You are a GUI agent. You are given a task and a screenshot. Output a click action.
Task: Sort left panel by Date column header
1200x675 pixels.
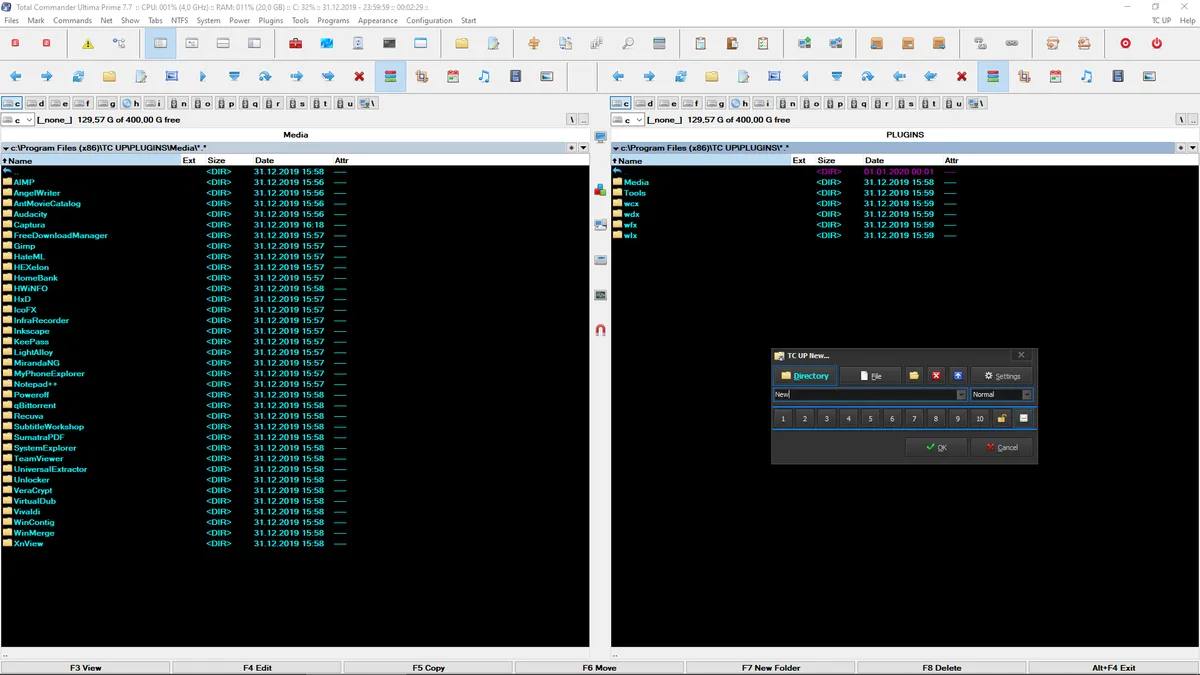264,160
